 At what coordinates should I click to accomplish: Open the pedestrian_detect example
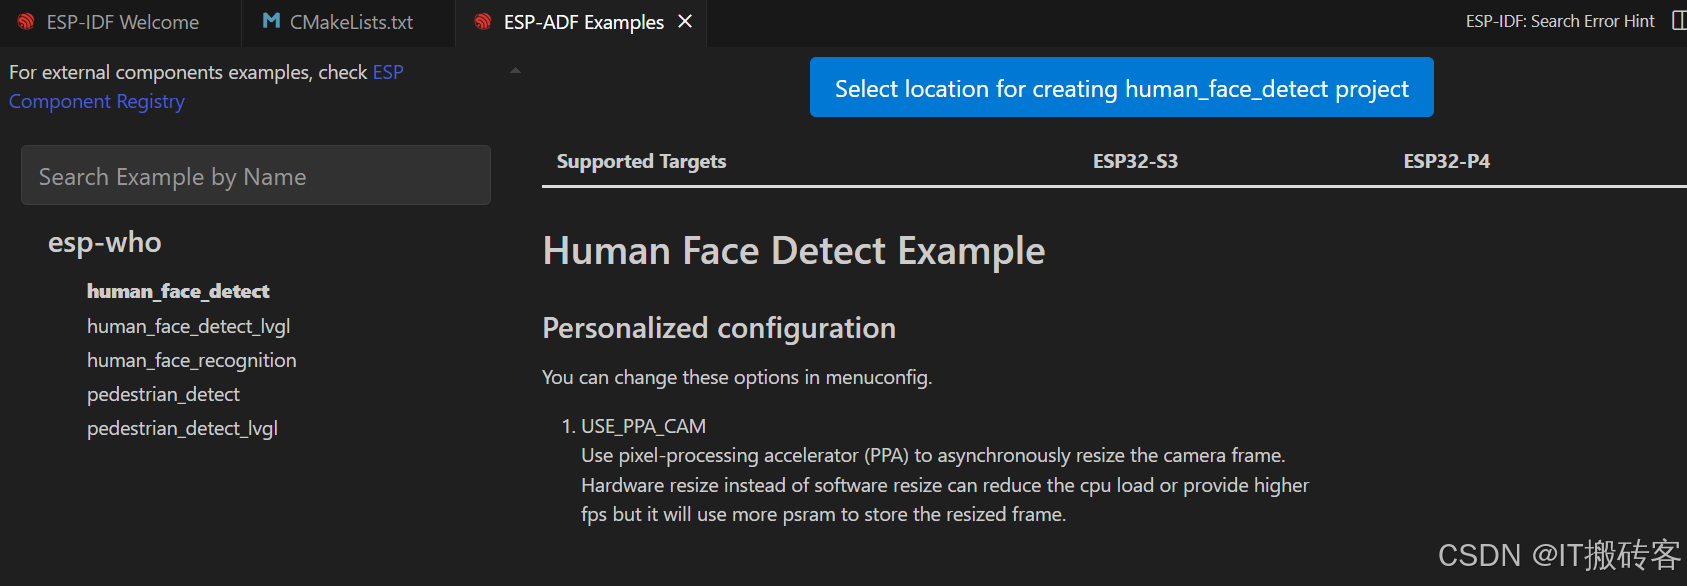click(163, 394)
